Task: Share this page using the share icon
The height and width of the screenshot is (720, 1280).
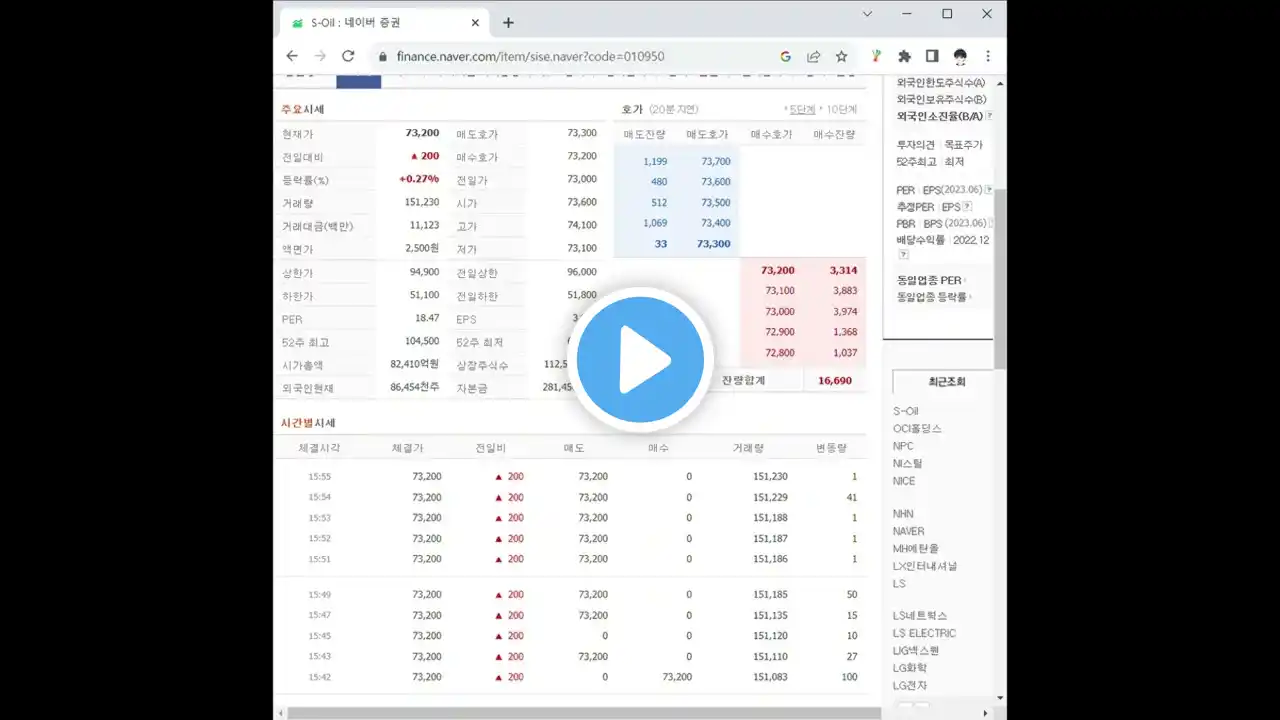Action: [814, 56]
